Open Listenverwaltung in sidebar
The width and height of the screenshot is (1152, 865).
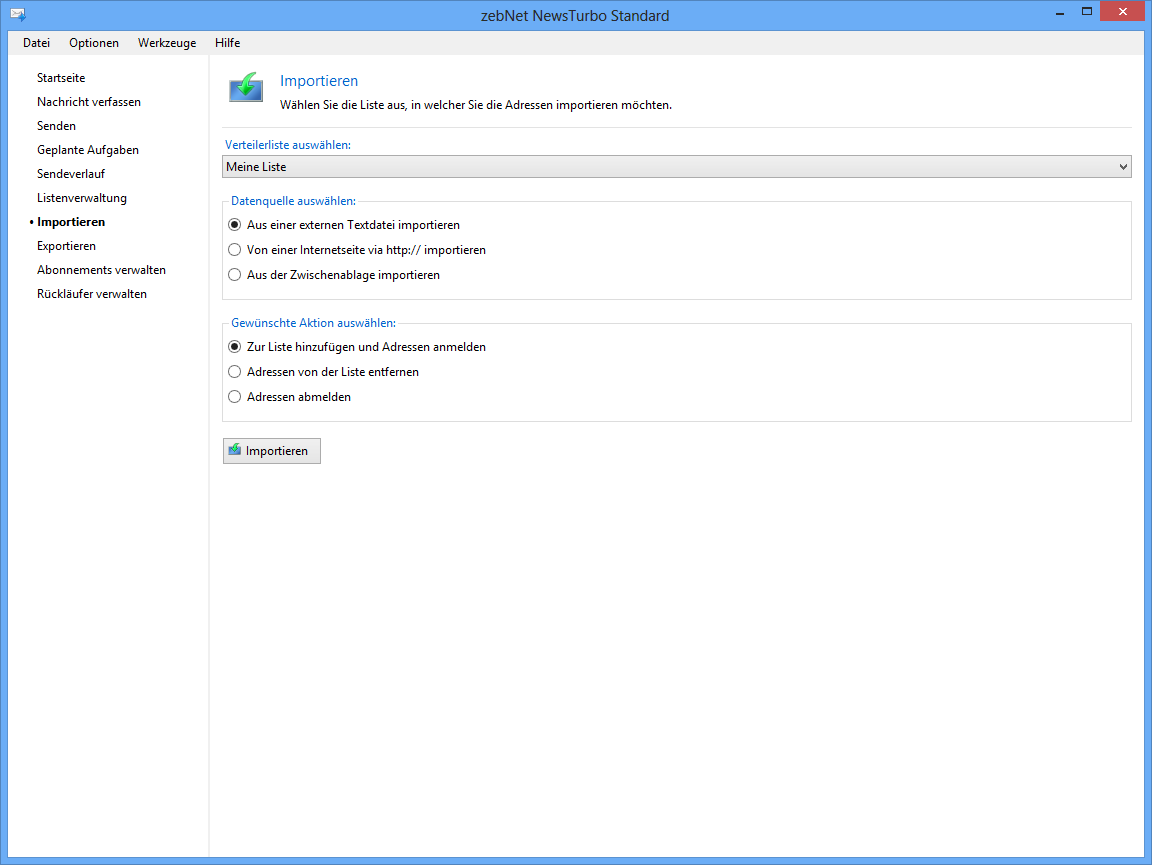82,198
